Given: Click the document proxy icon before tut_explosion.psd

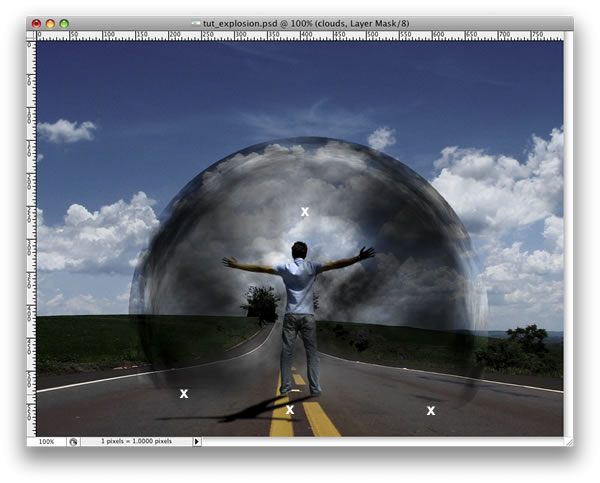Looking at the screenshot, I should pyautogui.click(x=196, y=23).
